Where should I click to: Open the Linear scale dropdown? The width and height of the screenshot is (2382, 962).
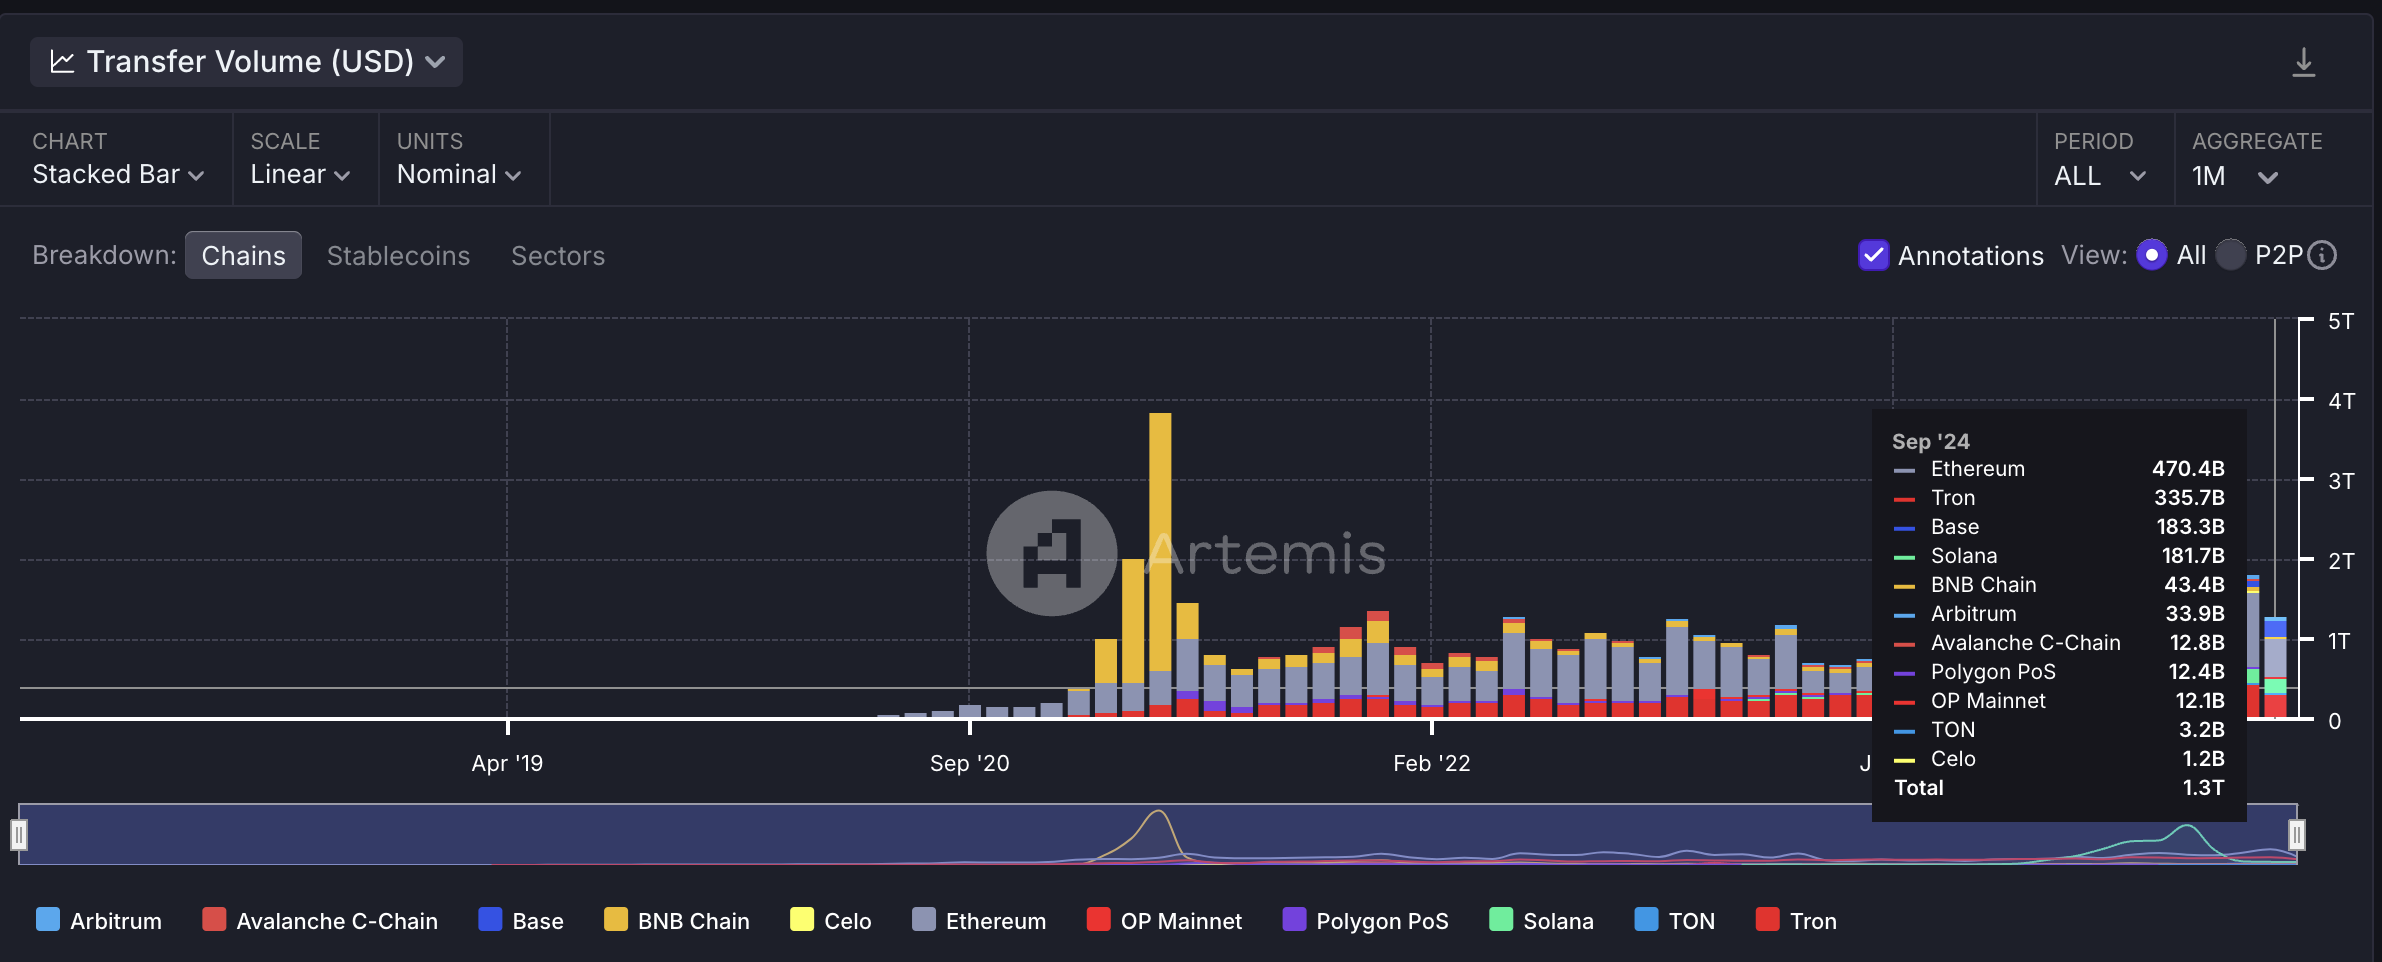[300, 174]
